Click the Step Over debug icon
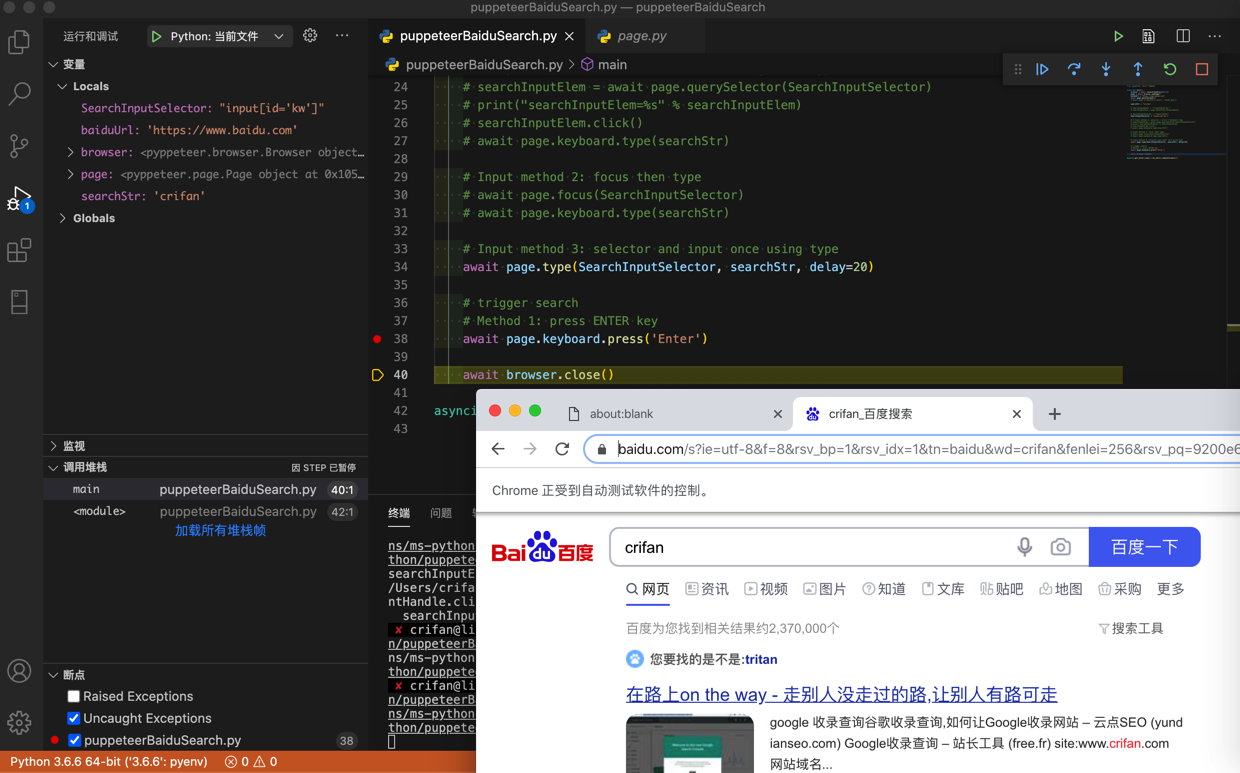Screen dimensions: 1240x773 1074,70
